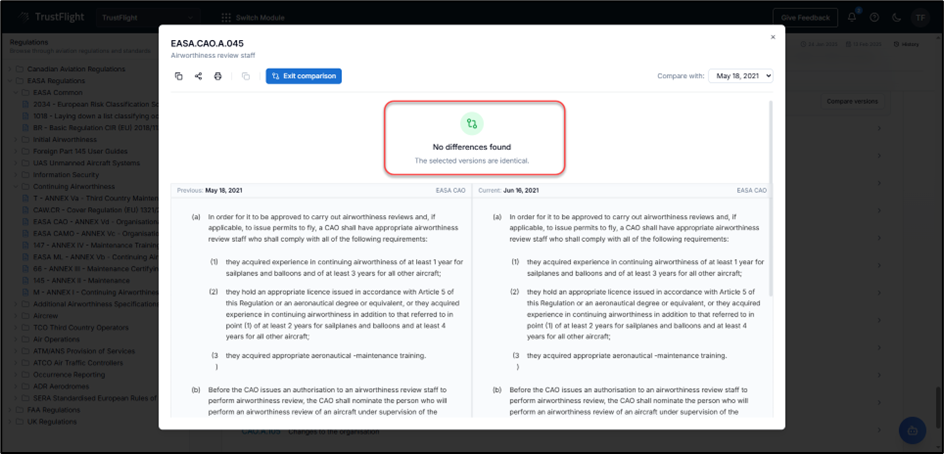
Task: Click the copy icon in modal toolbar
Action: [178, 76]
